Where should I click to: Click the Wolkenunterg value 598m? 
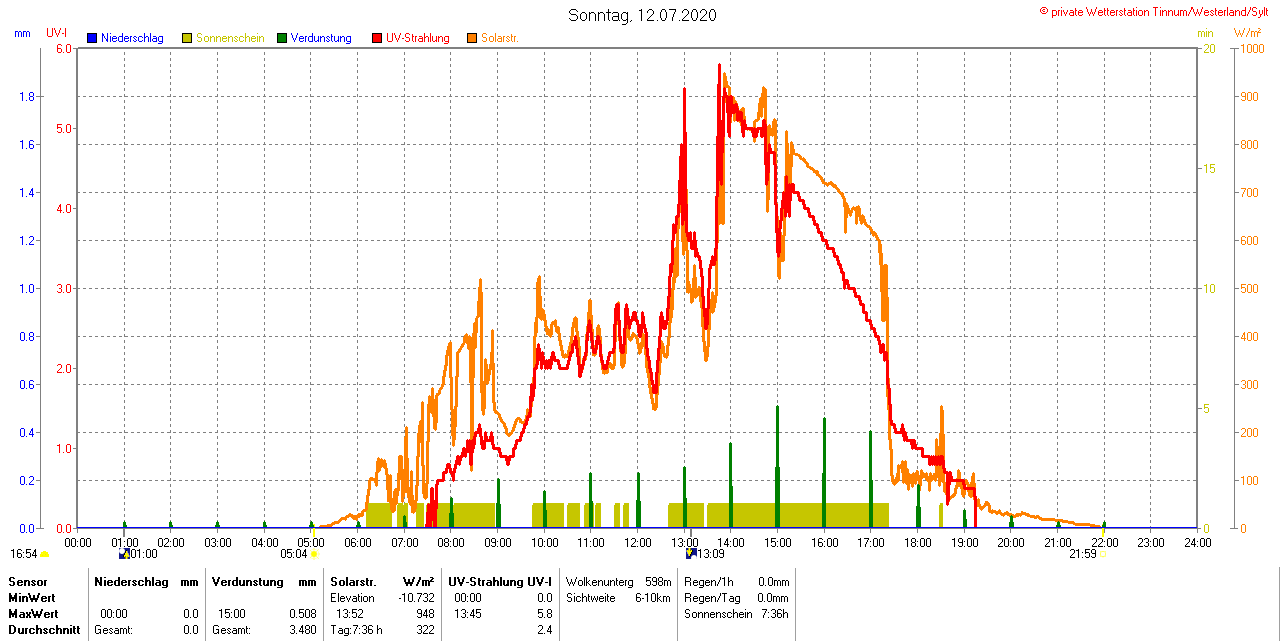click(x=658, y=581)
